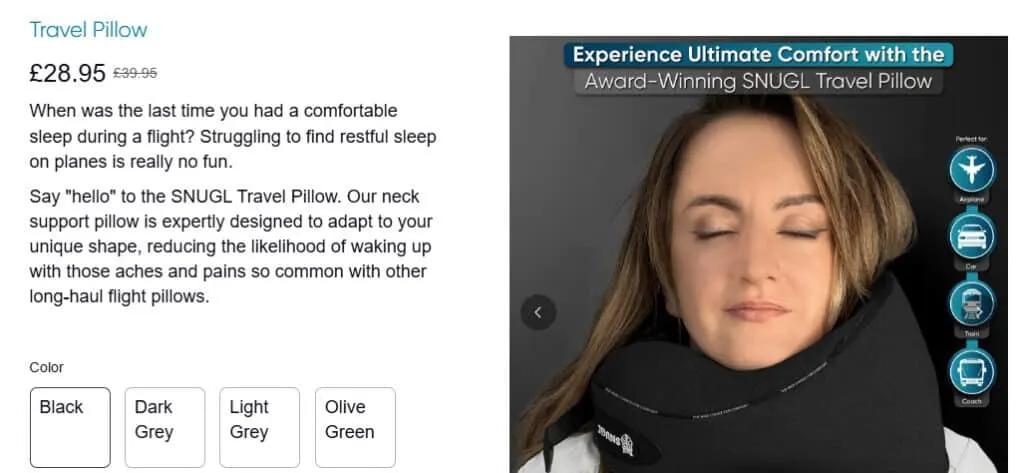Click the previous image arrow on the carousel
The image size is (1024, 473).
[538, 312]
